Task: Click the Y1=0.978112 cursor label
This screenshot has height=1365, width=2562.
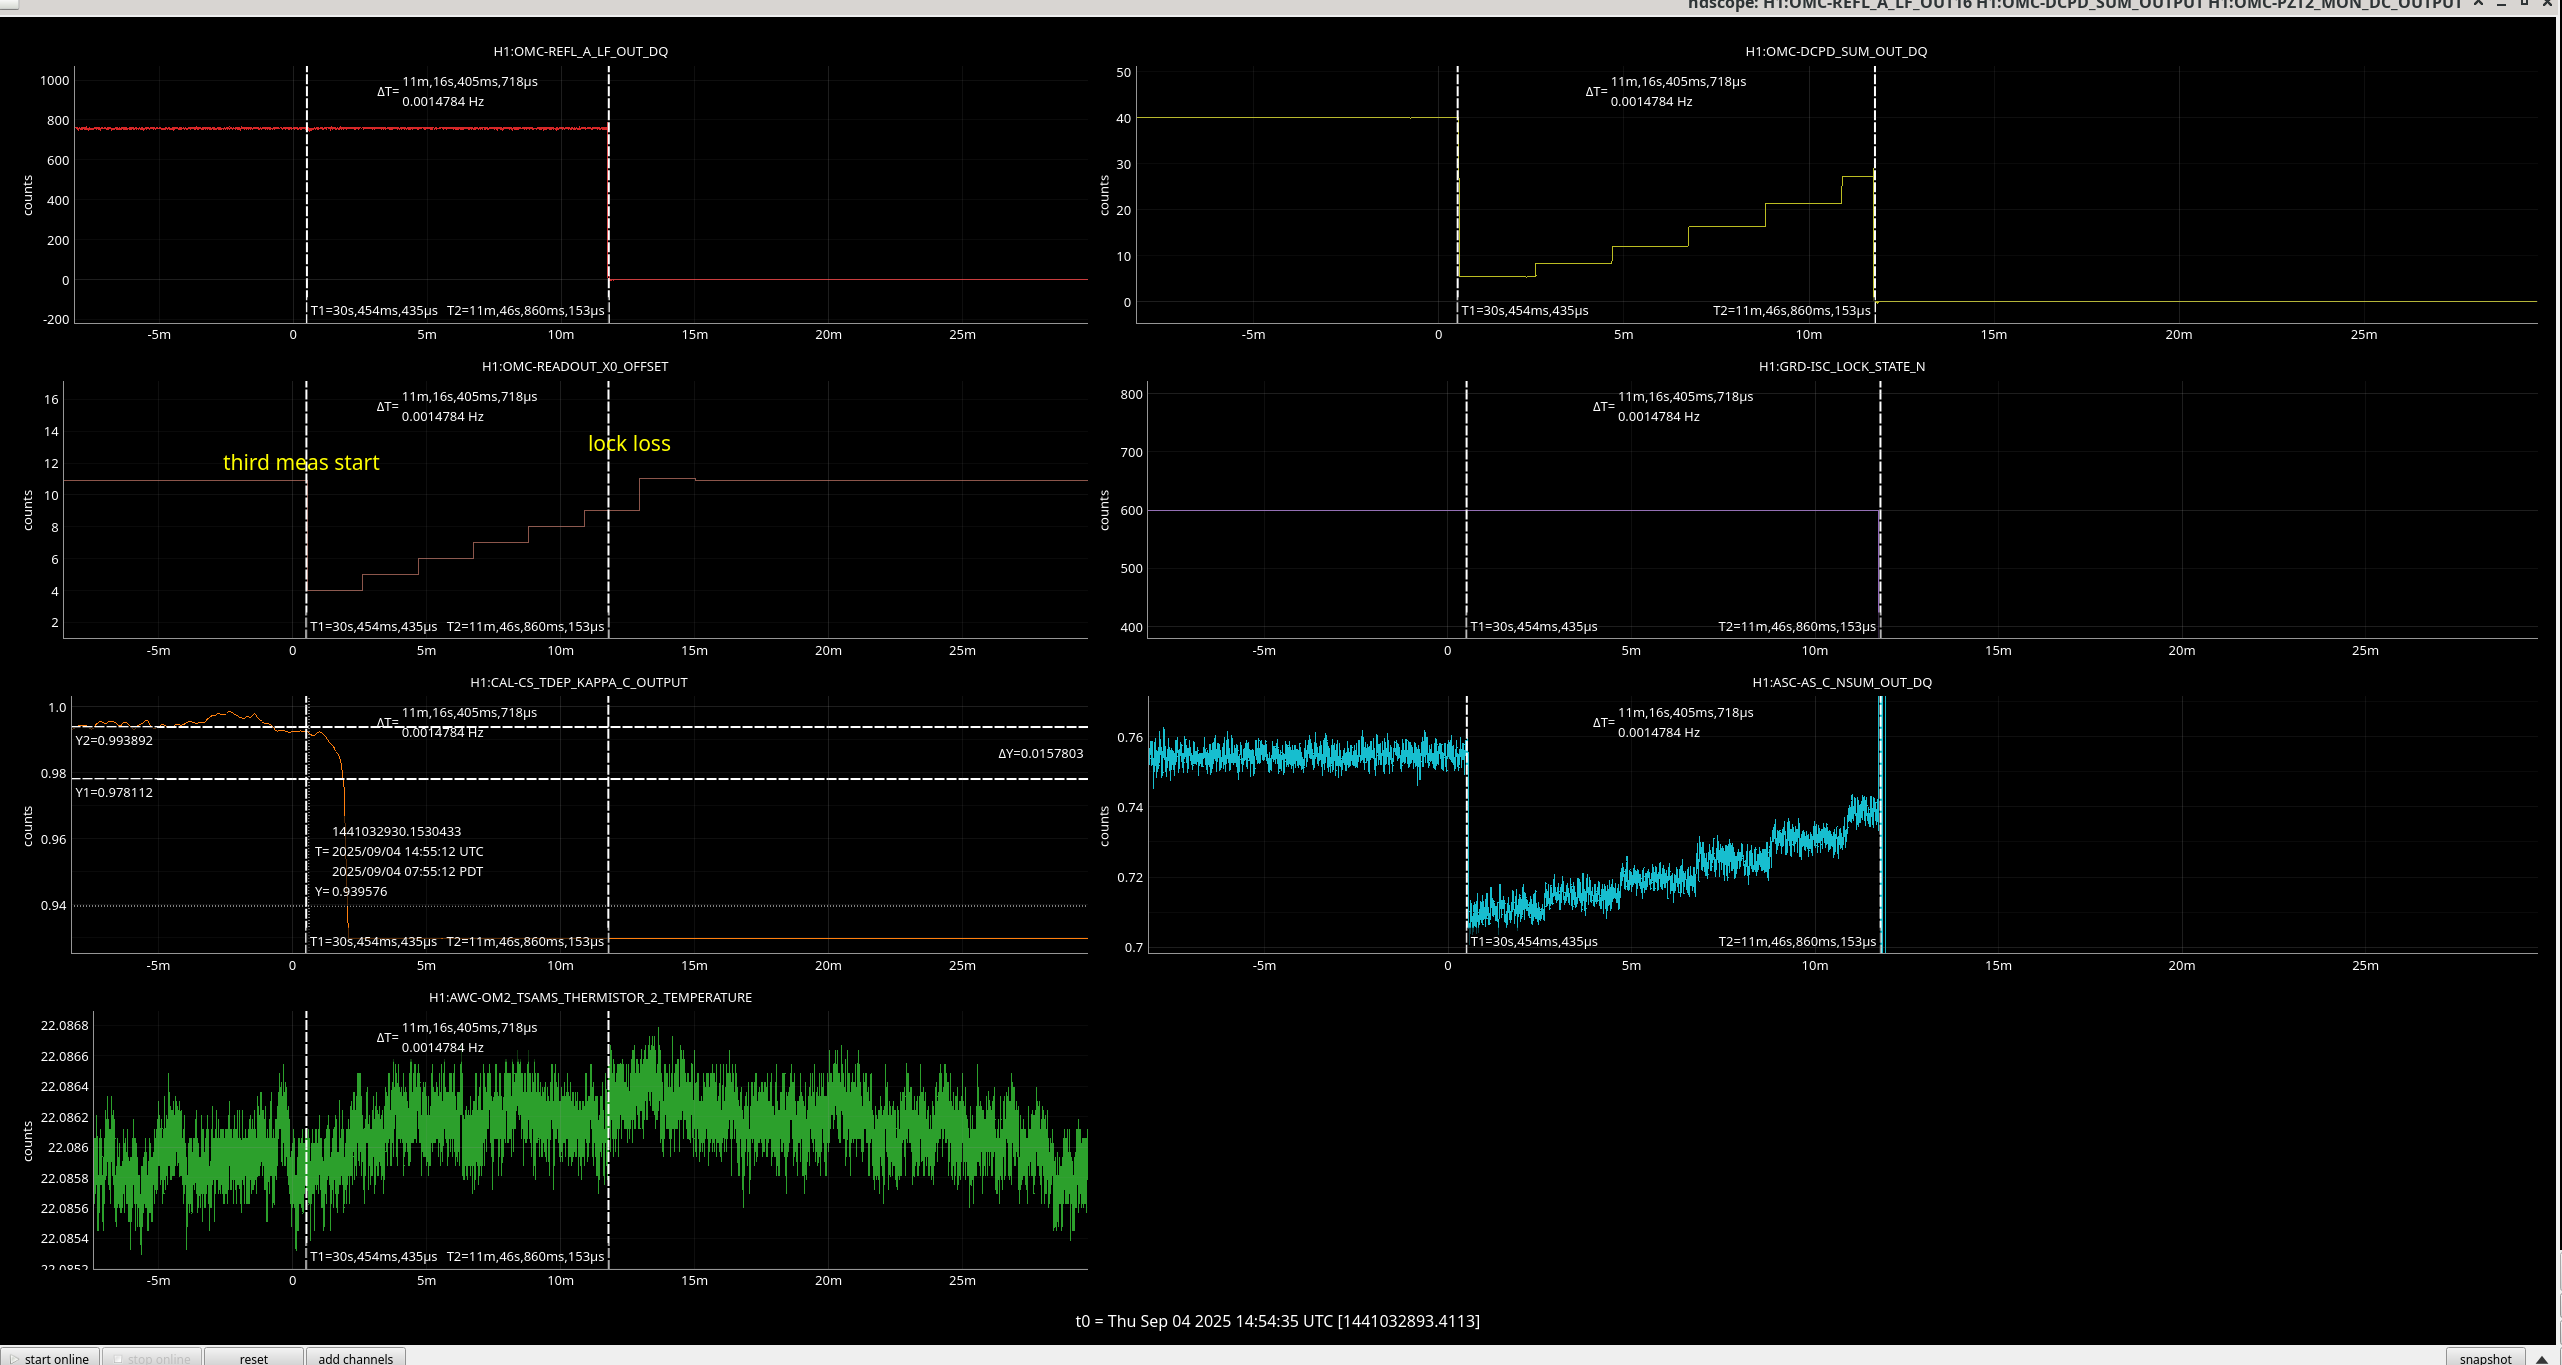Action: [114, 792]
